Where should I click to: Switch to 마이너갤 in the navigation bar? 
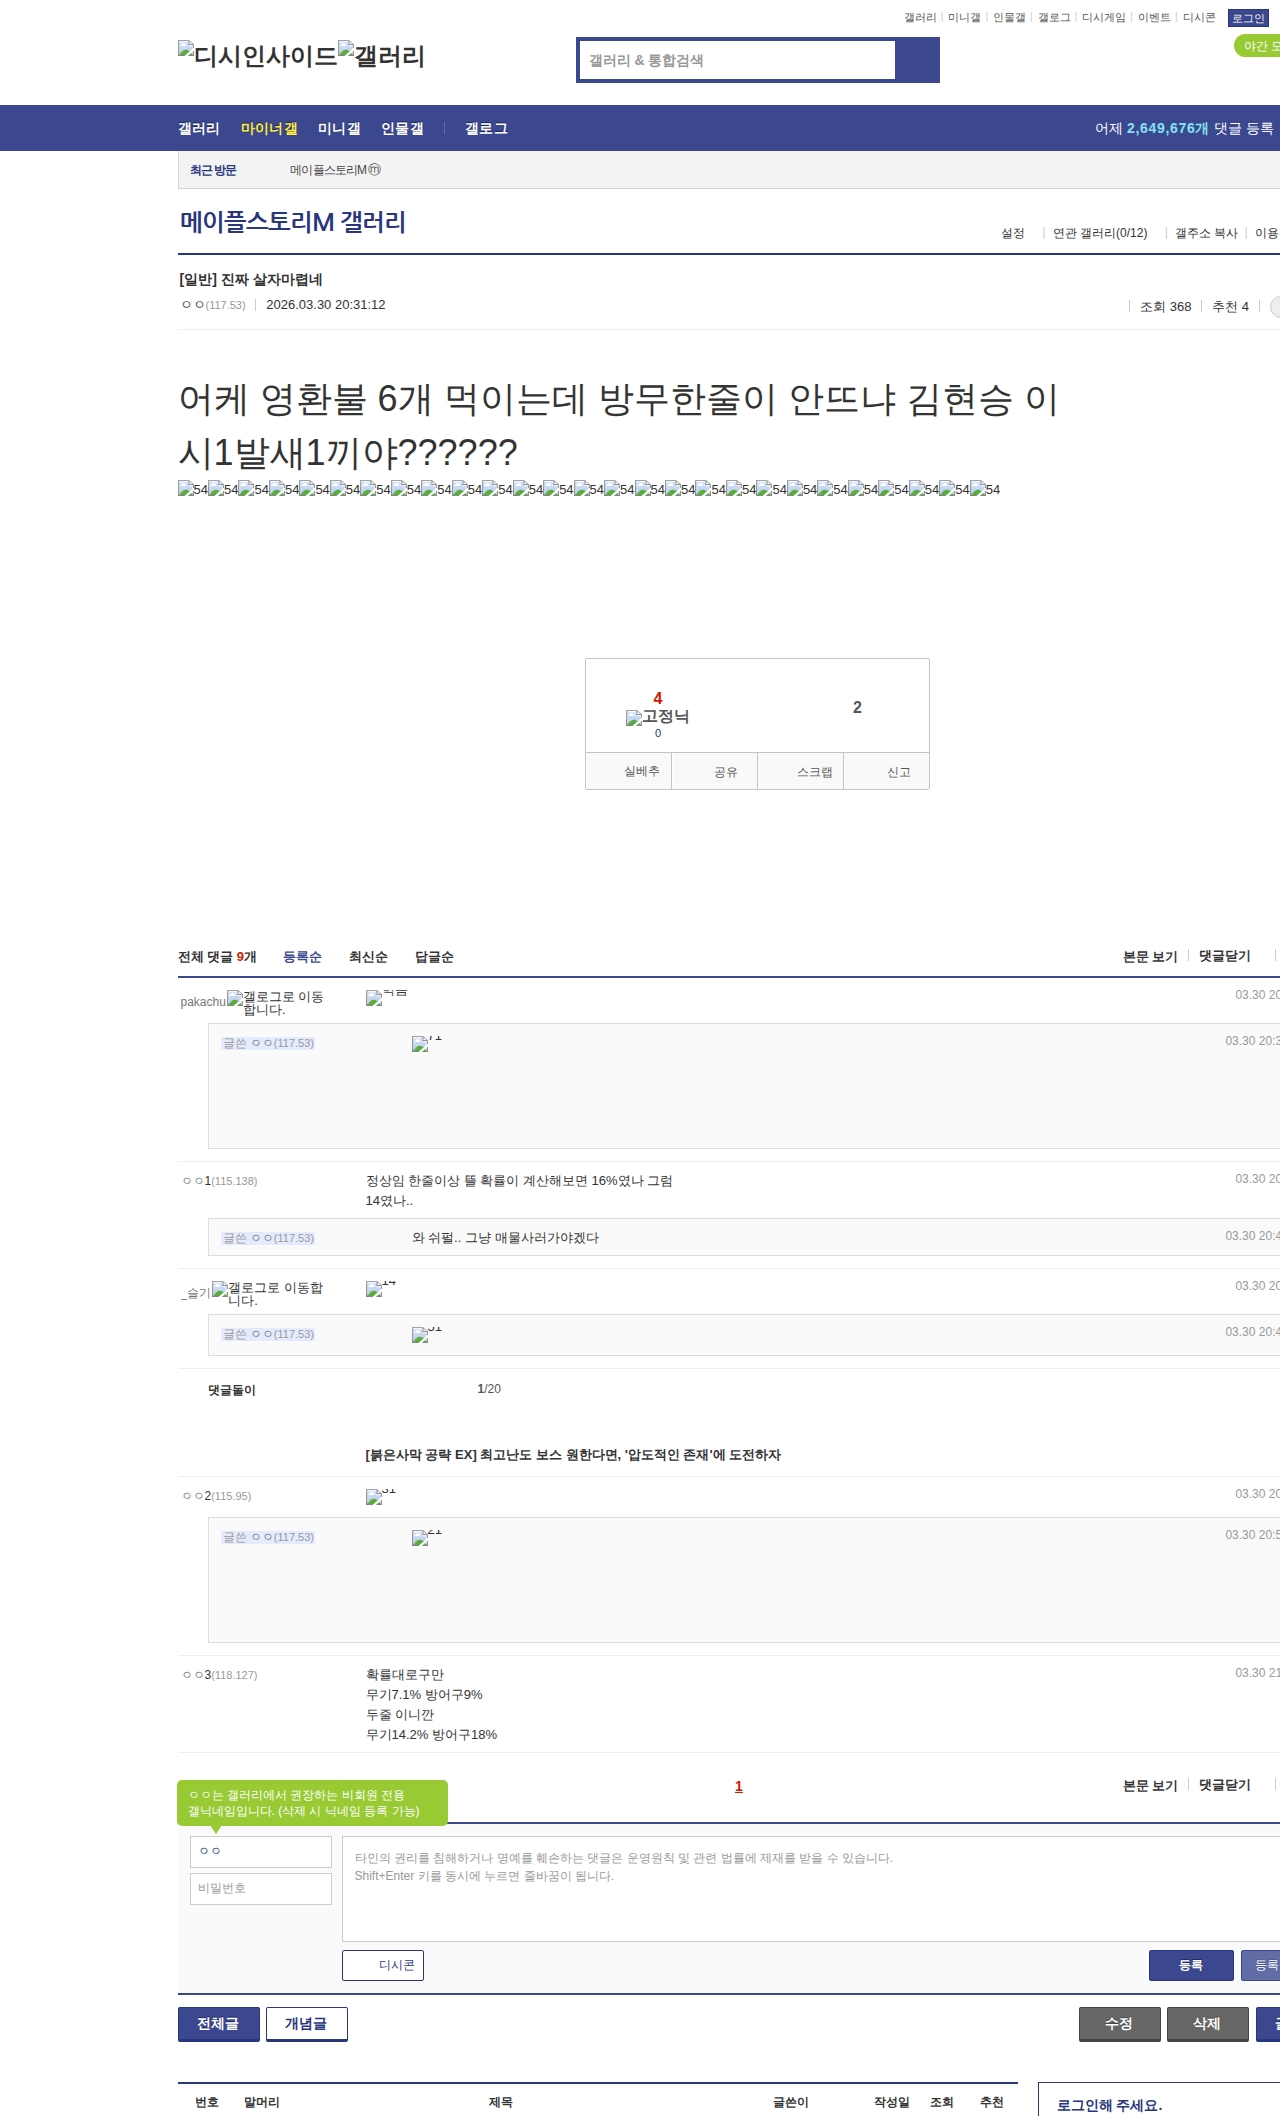269,129
